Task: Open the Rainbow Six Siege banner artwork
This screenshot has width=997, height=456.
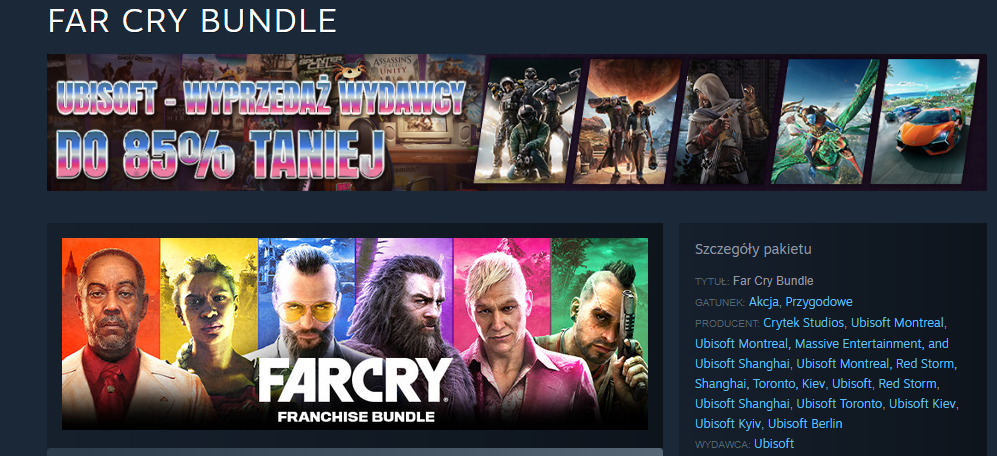Action: point(527,121)
